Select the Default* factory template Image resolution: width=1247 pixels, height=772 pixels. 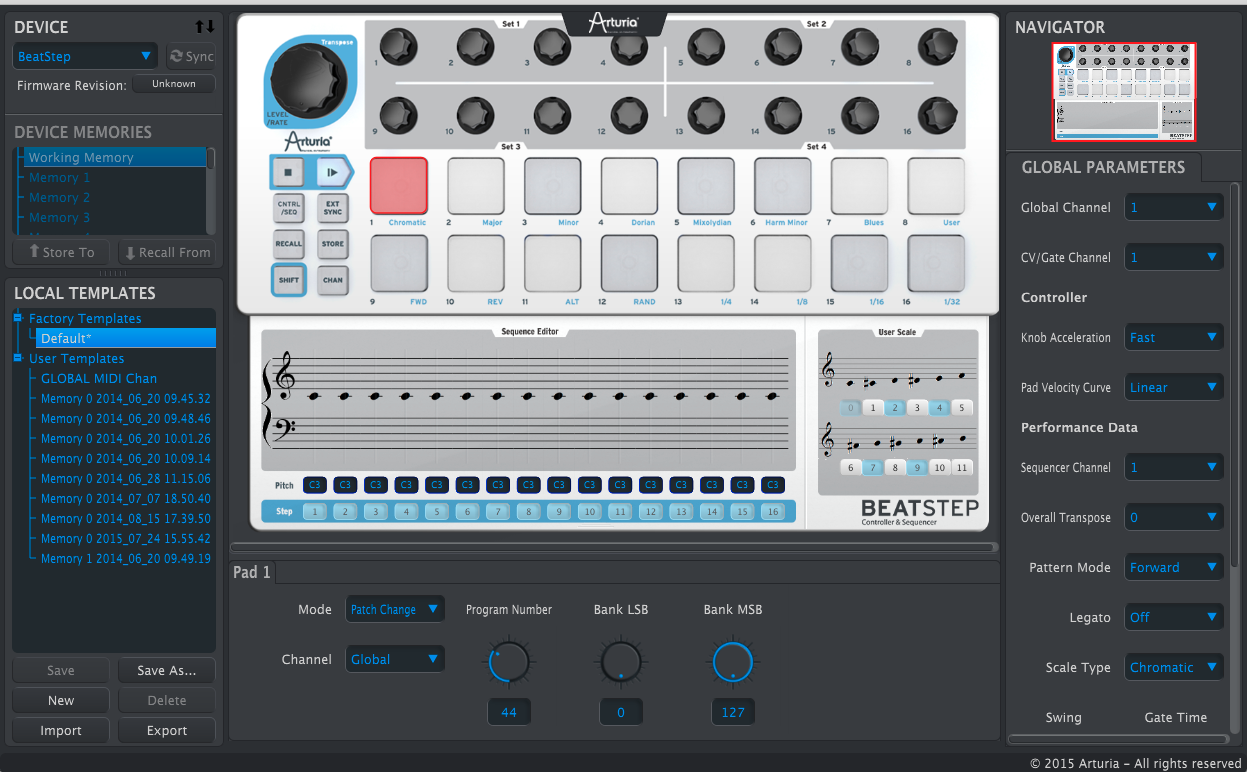tap(126, 338)
